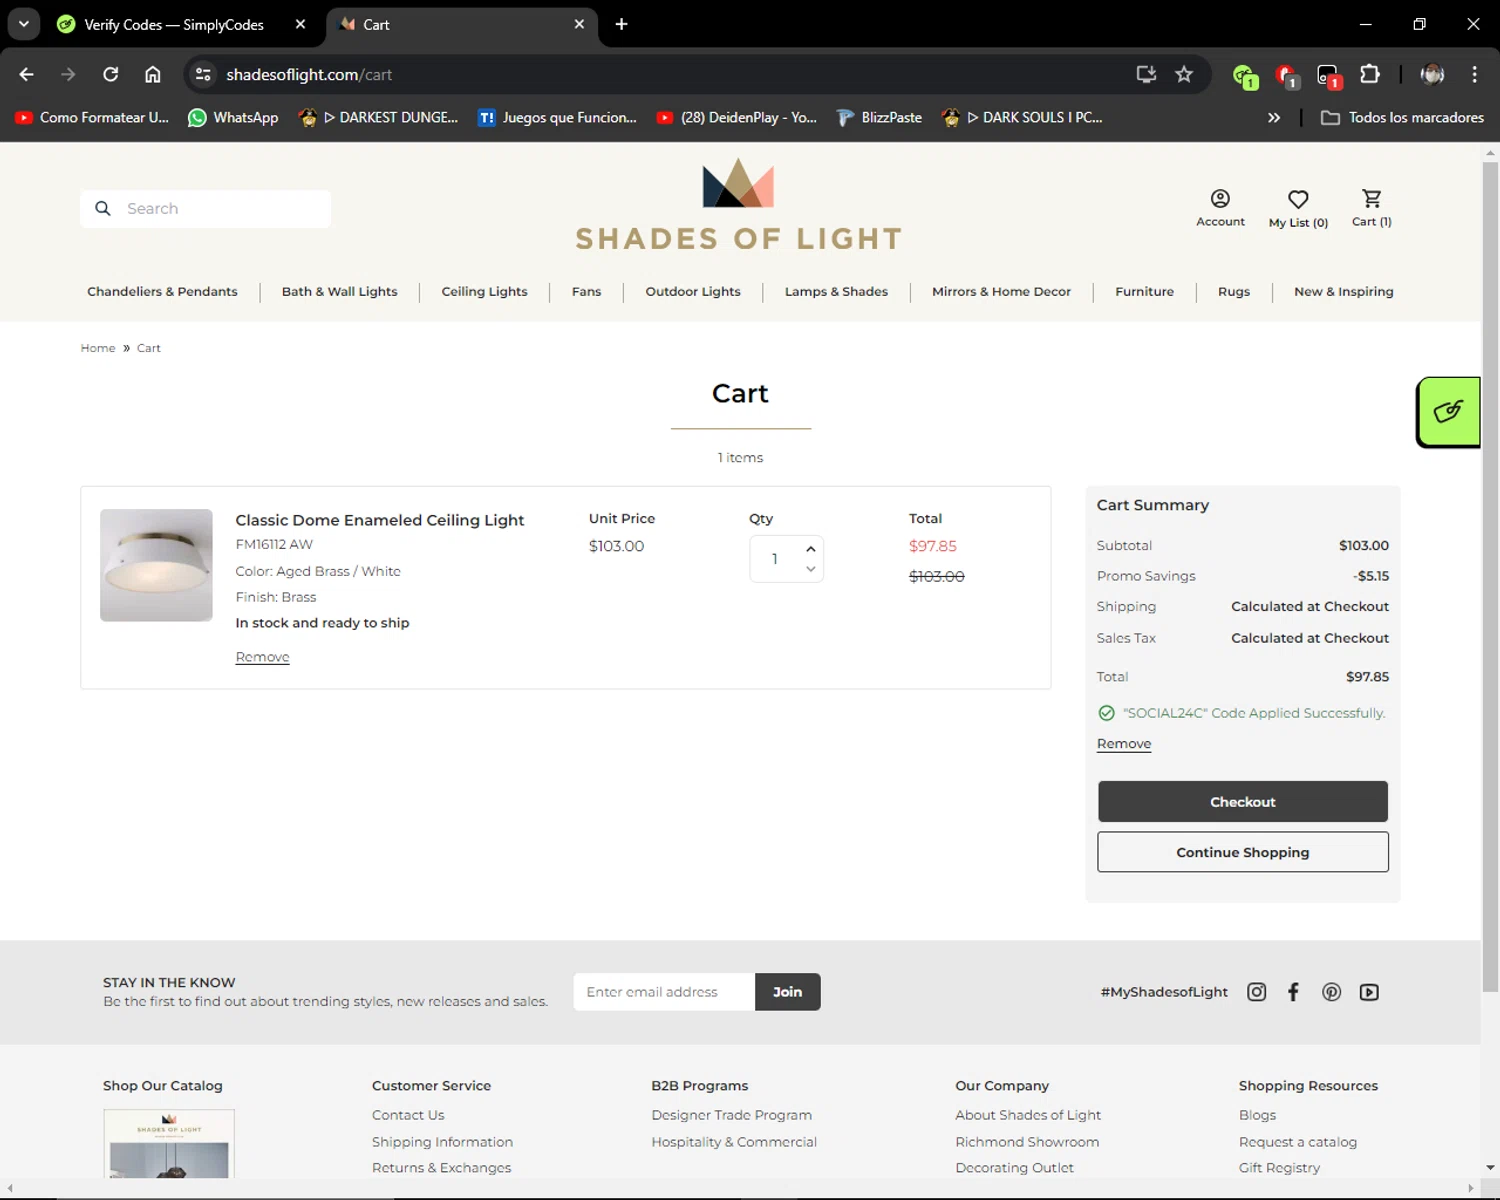Open New & Inspiring menu
The image size is (1500, 1200).
tap(1343, 291)
